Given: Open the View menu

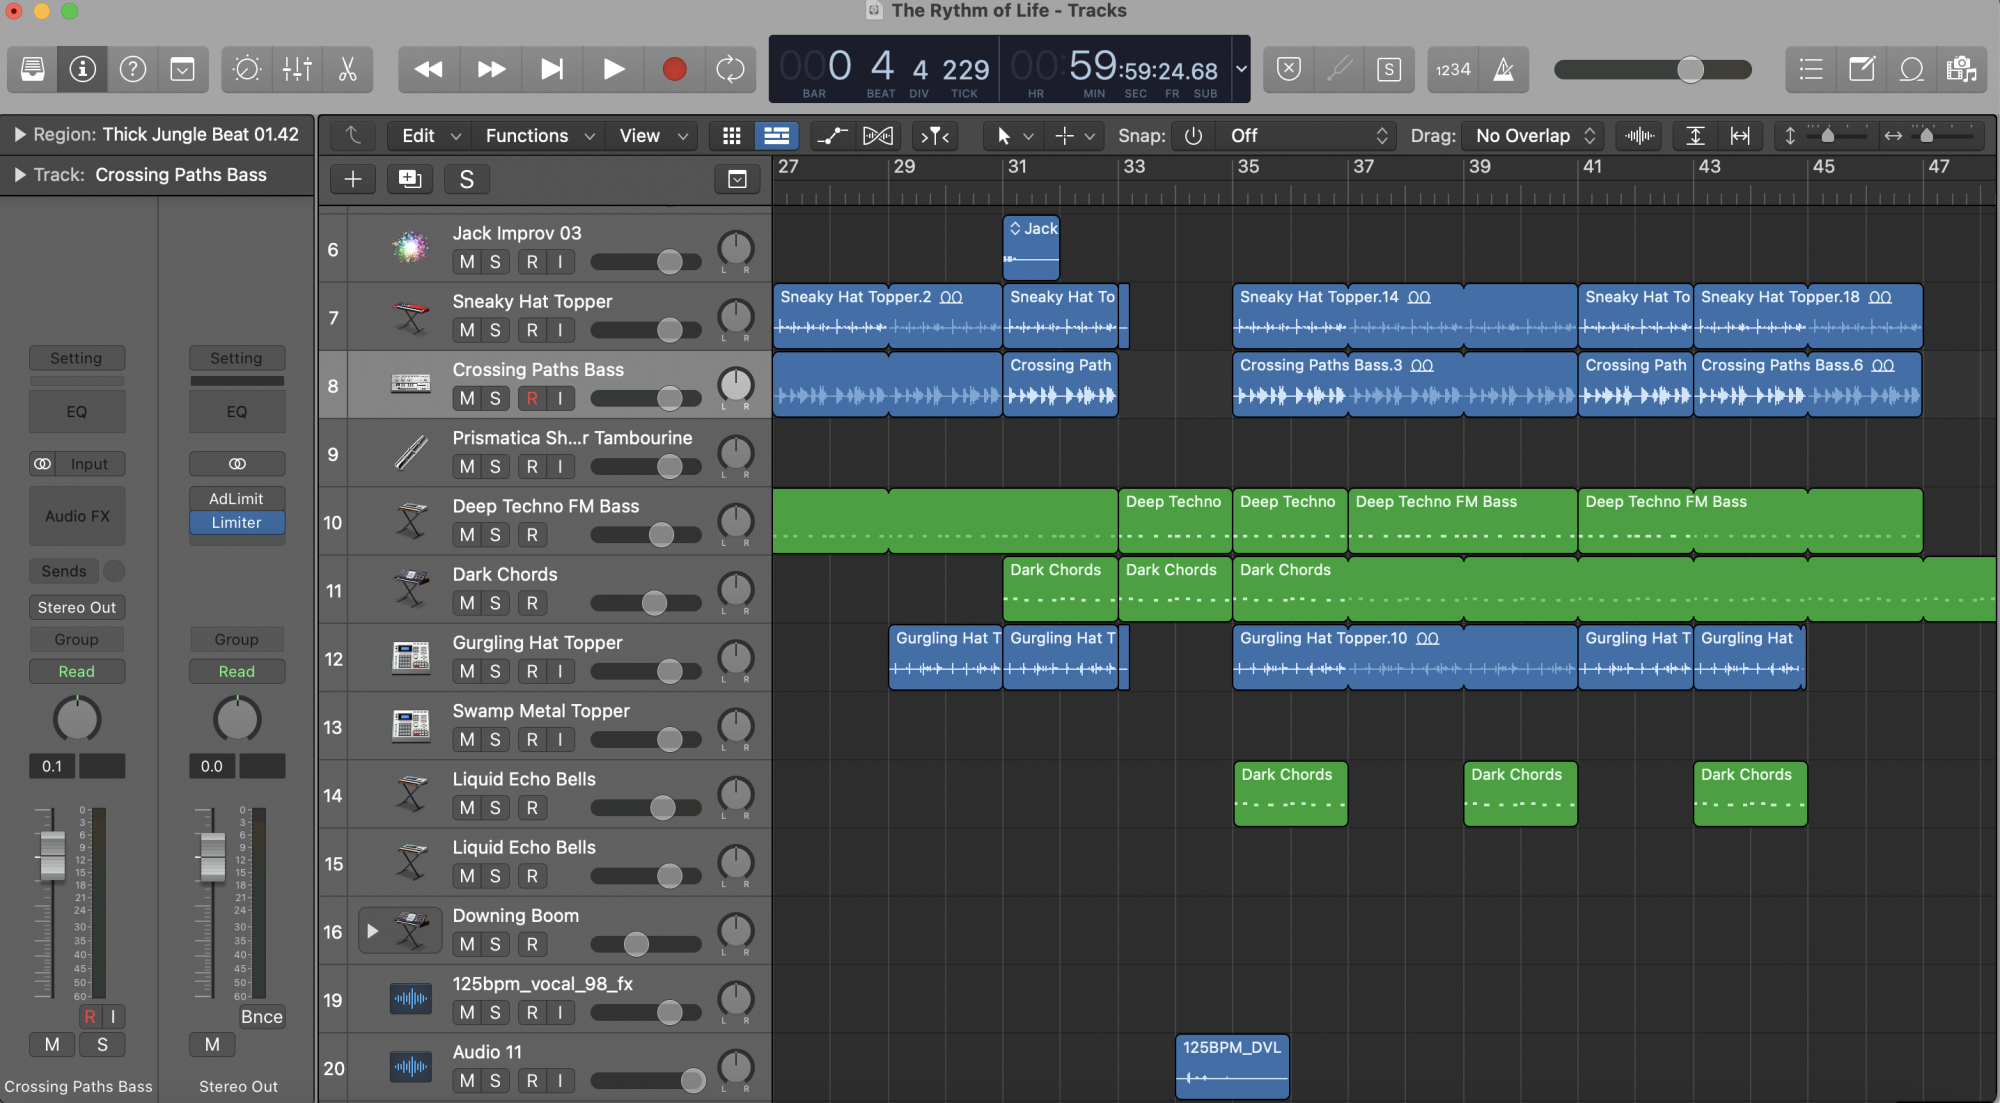Looking at the screenshot, I should click(x=652, y=135).
